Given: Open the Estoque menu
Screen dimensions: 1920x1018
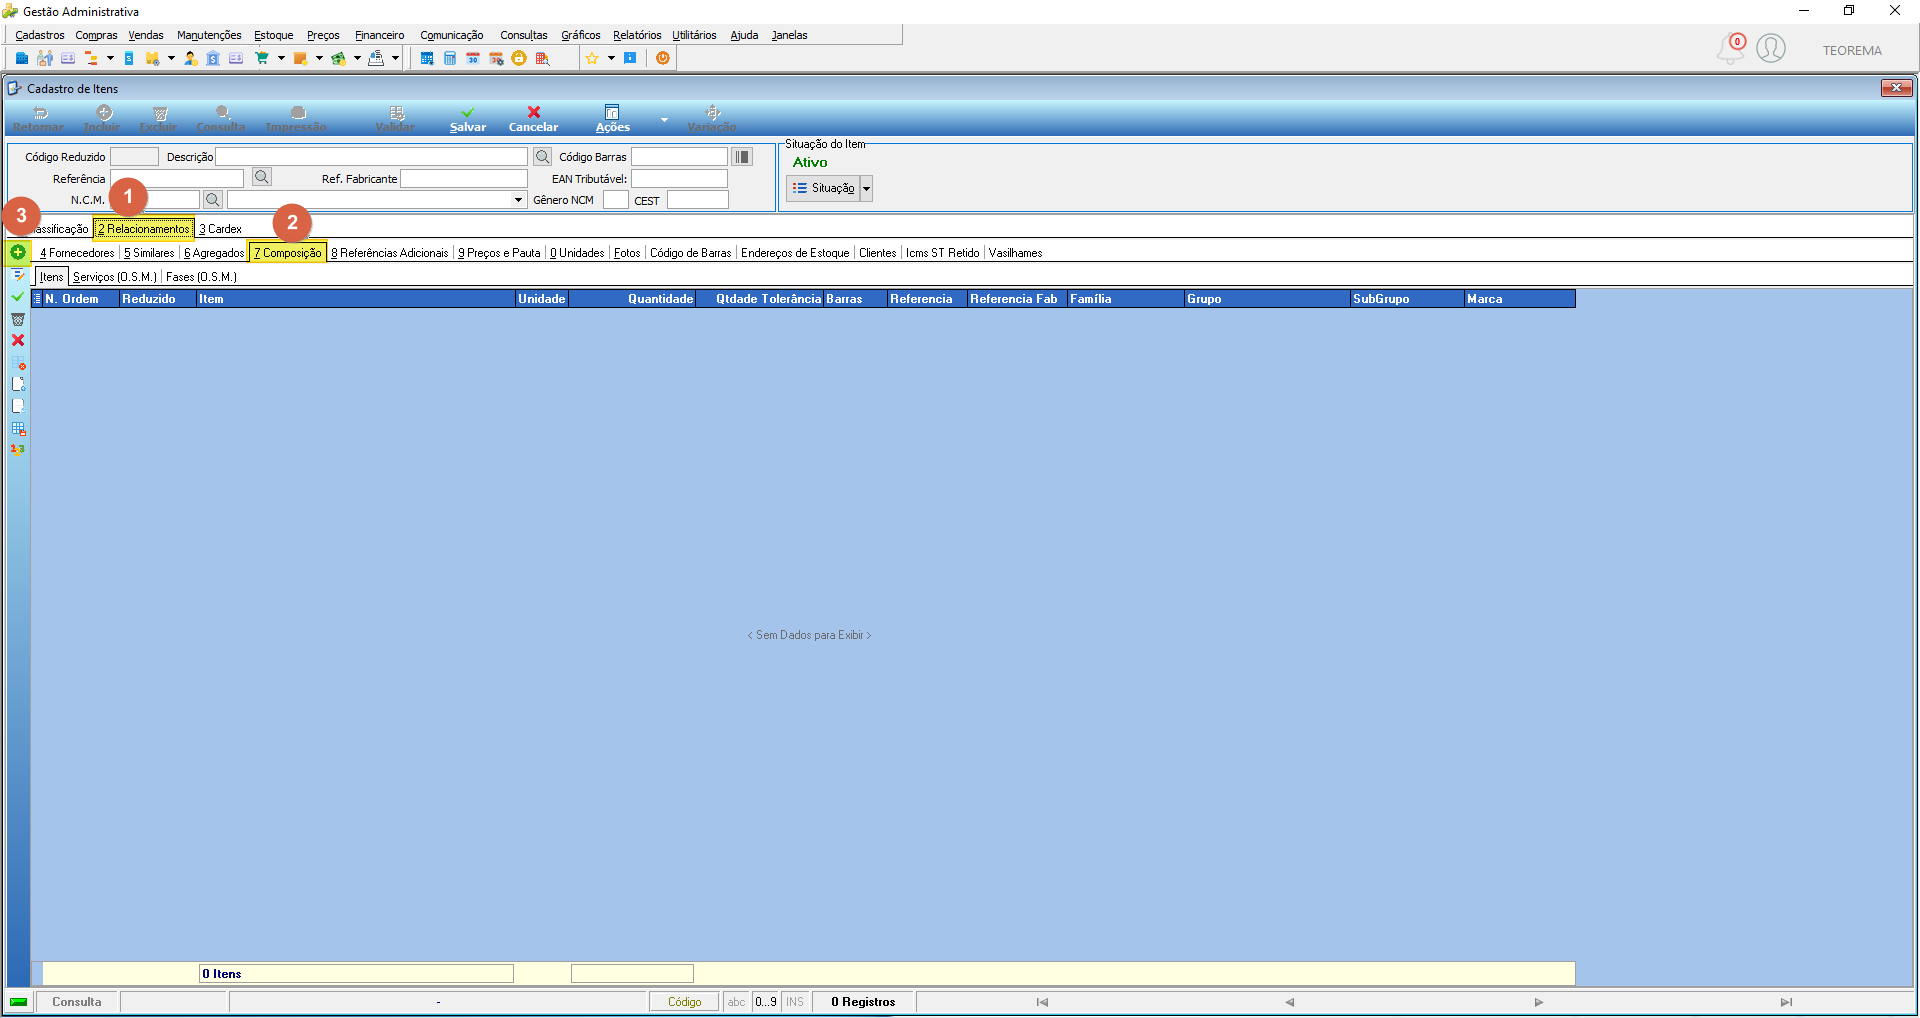Looking at the screenshot, I should coord(273,35).
